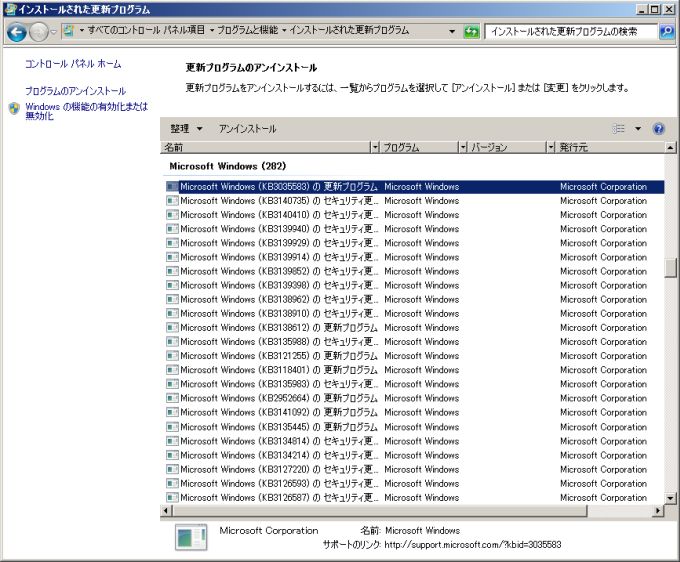The height and width of the screenshot is (562, 680).
Task: Click すべてのコントロール パネル項目 breadcrumb
Action: pos(146,30)
